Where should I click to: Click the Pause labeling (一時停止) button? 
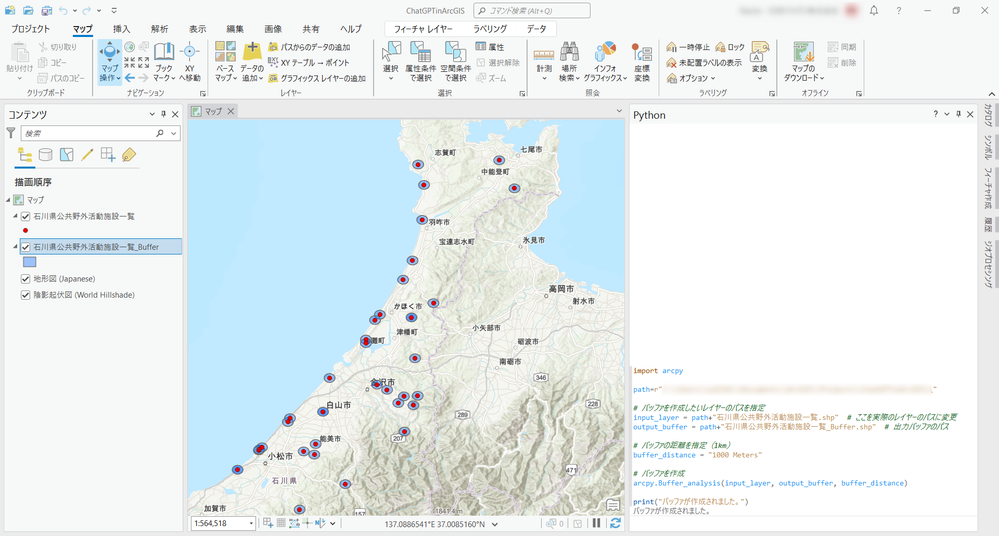click(x=688, y=47)
